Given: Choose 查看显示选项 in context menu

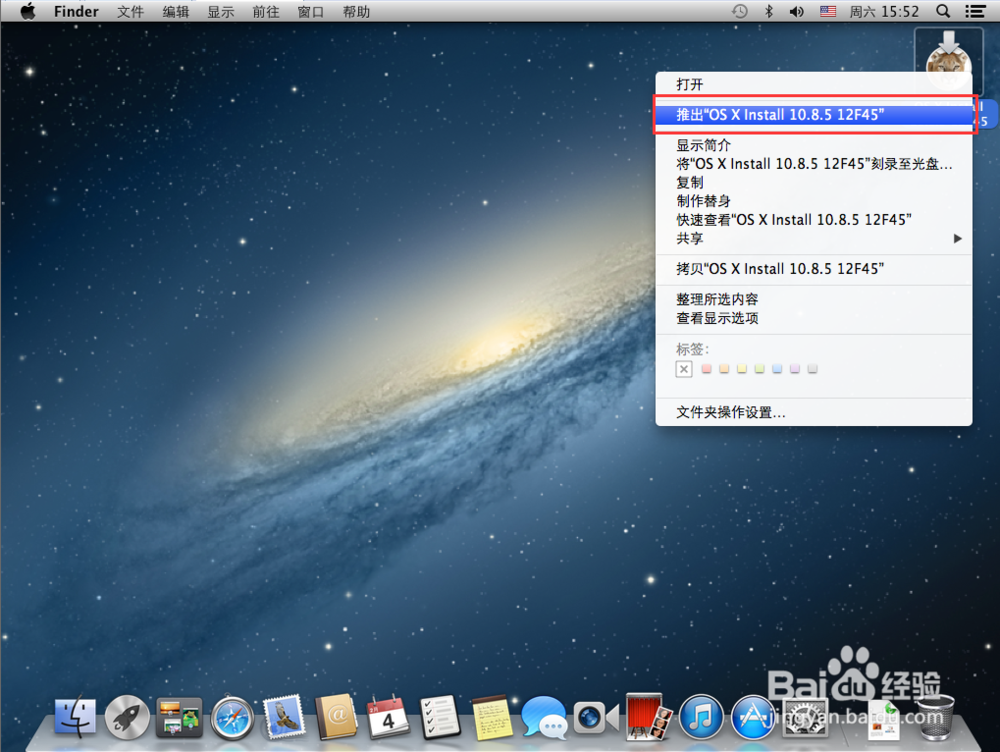Looking at the screenshot, I should click(x=814, y=318).
